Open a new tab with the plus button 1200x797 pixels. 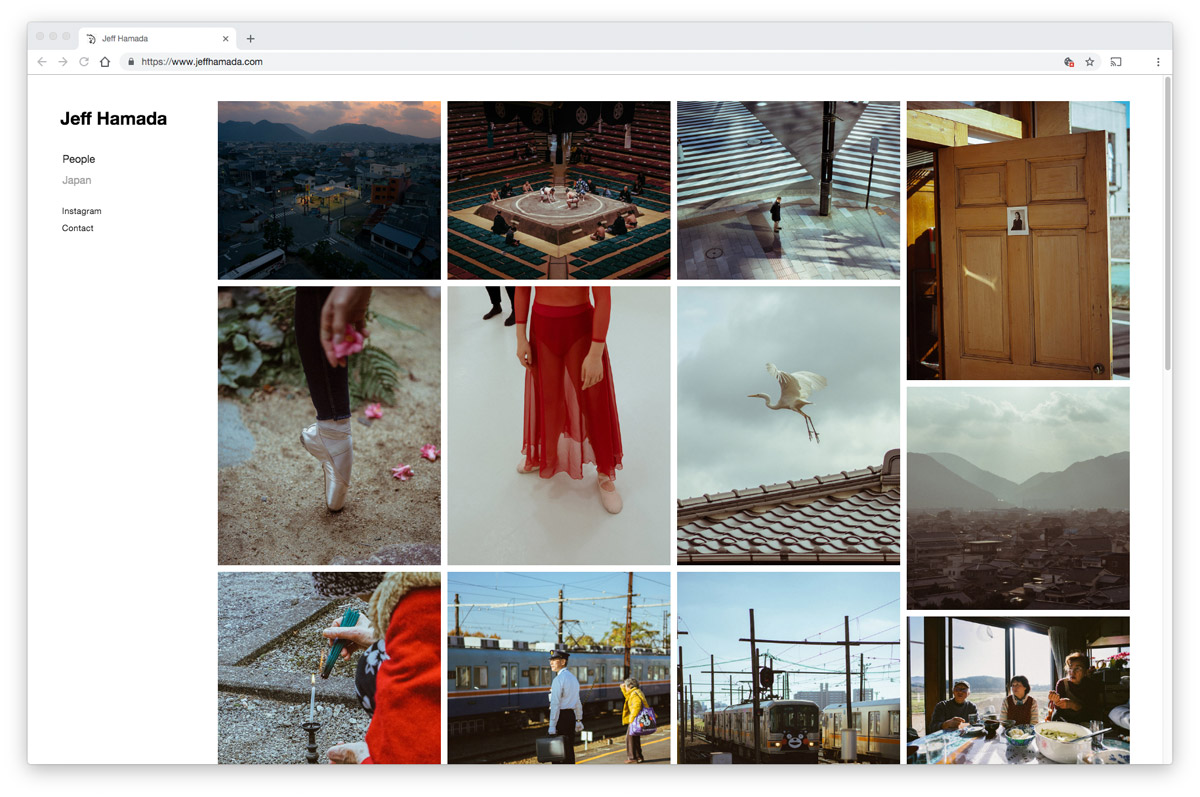(x=251, y=39)
